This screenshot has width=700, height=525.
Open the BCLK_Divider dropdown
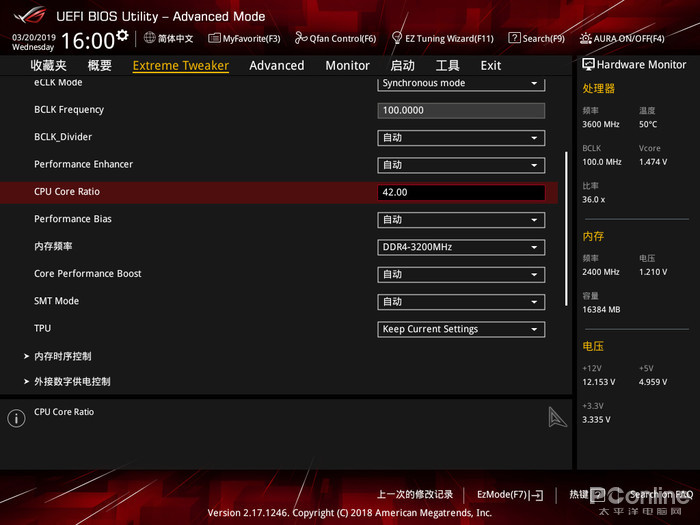461,138
